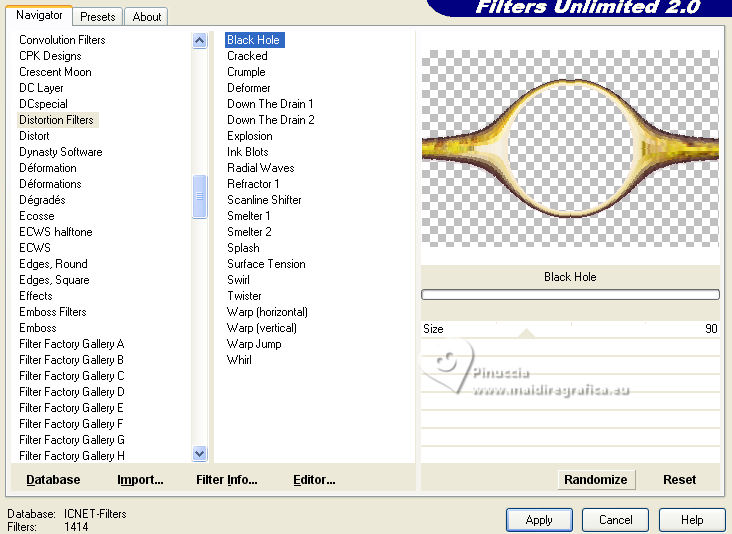Image resolution: width=732 pixels, height=534 pixels.
Task: Choose Warp (horizontal) filter
Action: pyautogui.click(x=267, y=312)
